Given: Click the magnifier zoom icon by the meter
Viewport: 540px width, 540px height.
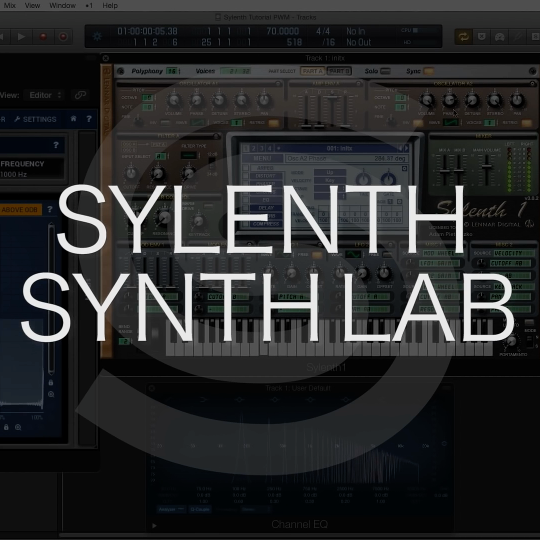Looking at the screenshot, I should pos(51,394).
